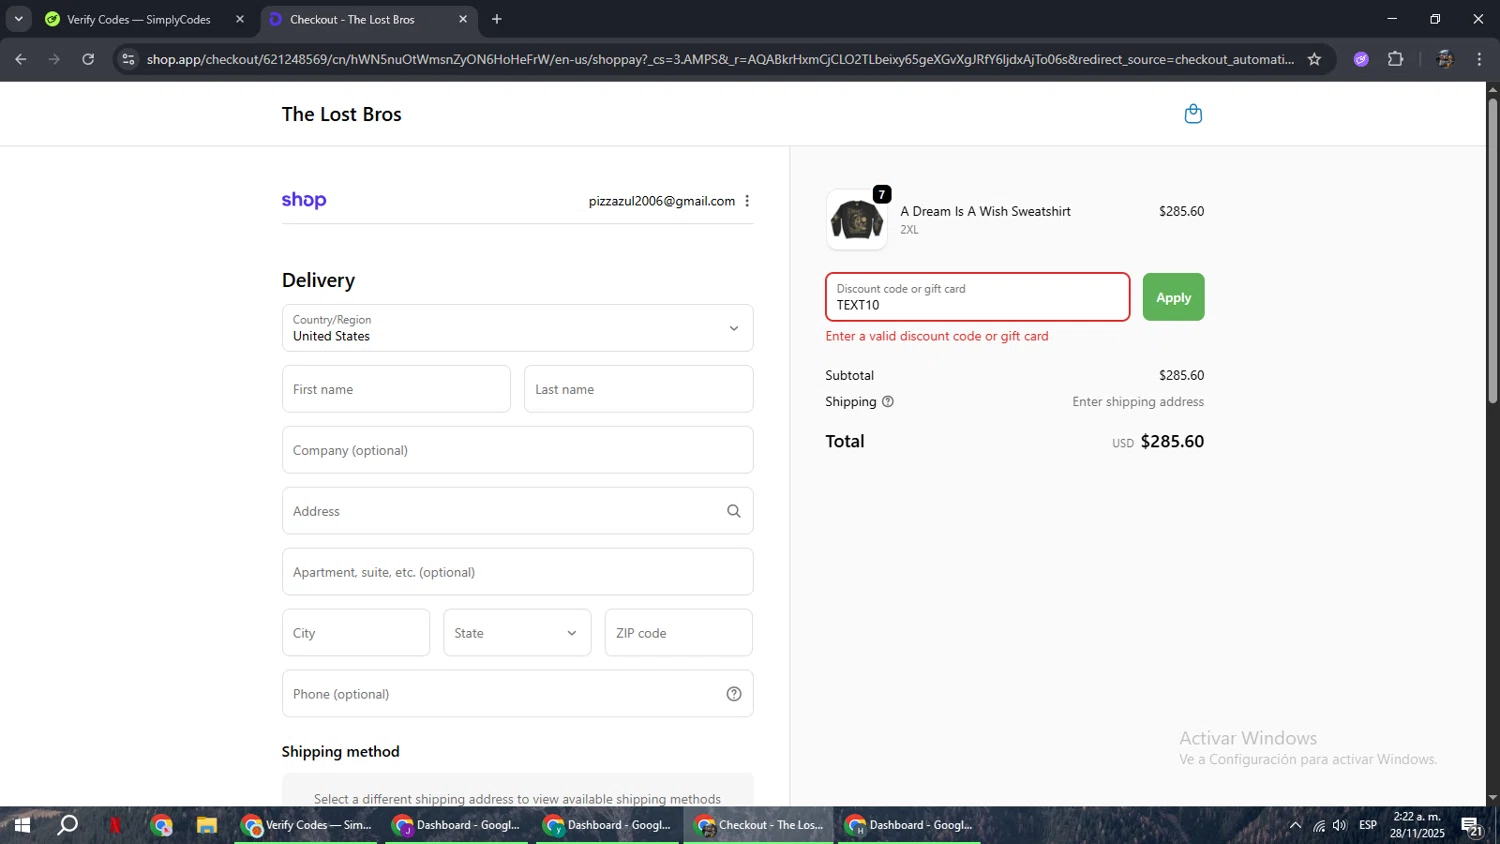The height and width of the screenshot is (844, 1500).
Task: Reload the checkout page
Action: [x=88, y=59]
